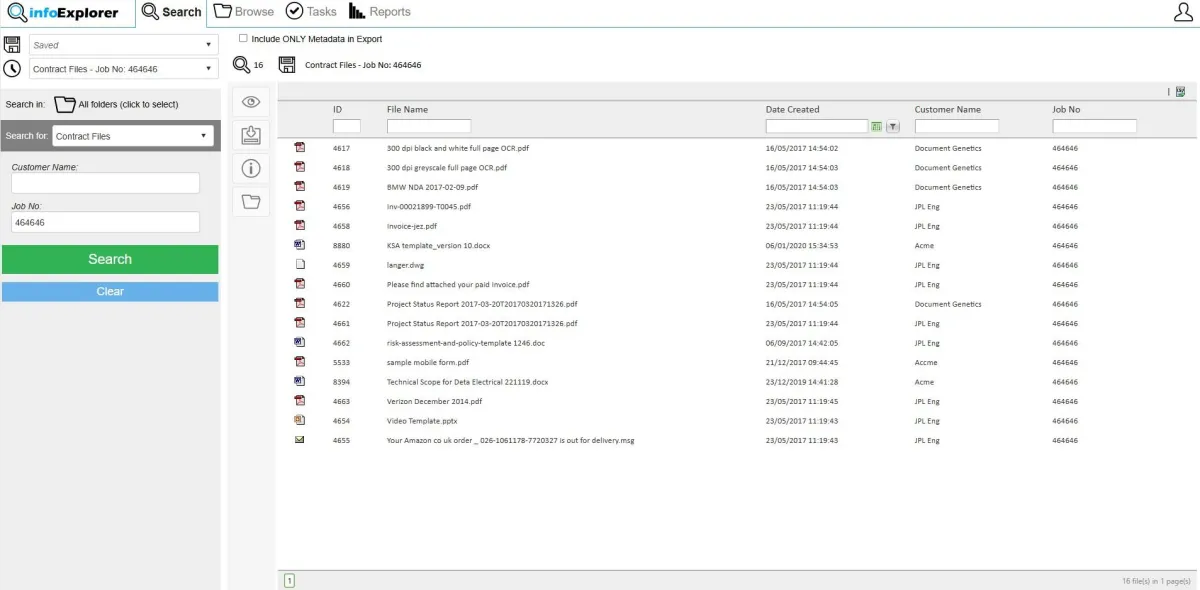This screenshot has width=1200, height=590.
Task: Open the Search for Contract Files dropdown
Action: tap(206, 135)
